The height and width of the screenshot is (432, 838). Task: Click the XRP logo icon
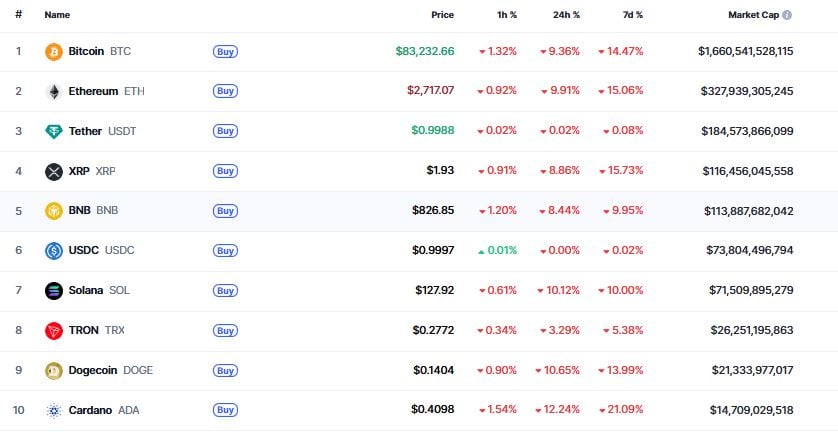pos(54,171)
